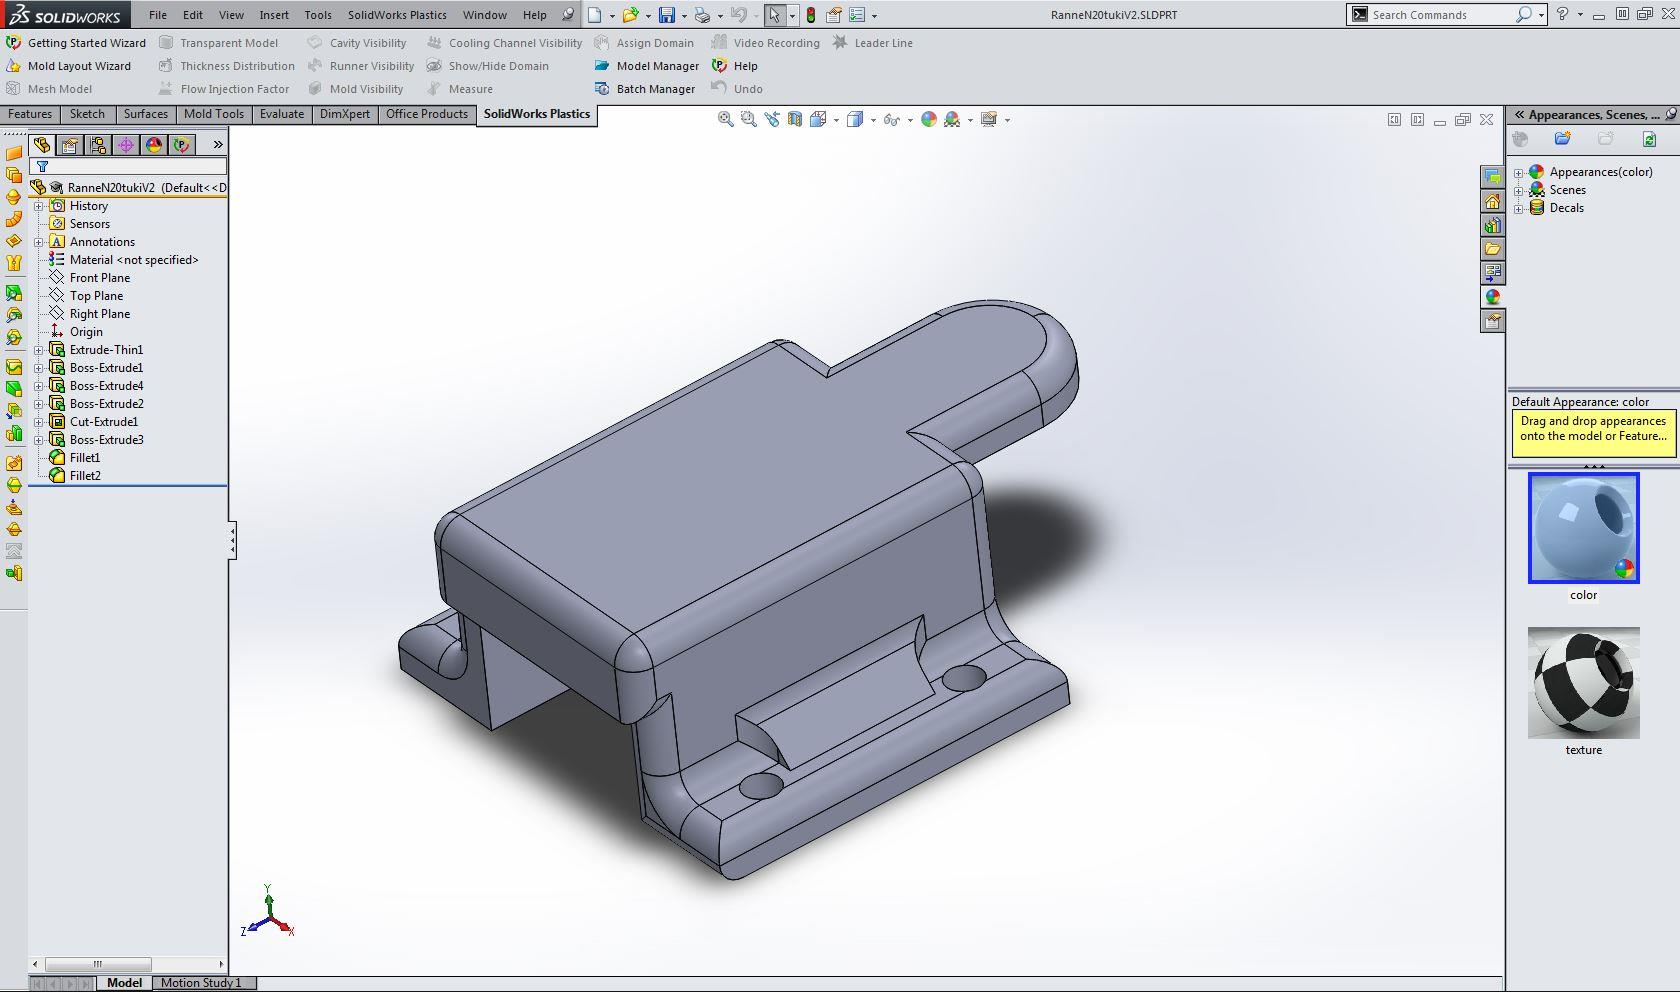Open the View Palette icon in task pane
Screen dimensions: 1680x992
[x=1492, y=273]
